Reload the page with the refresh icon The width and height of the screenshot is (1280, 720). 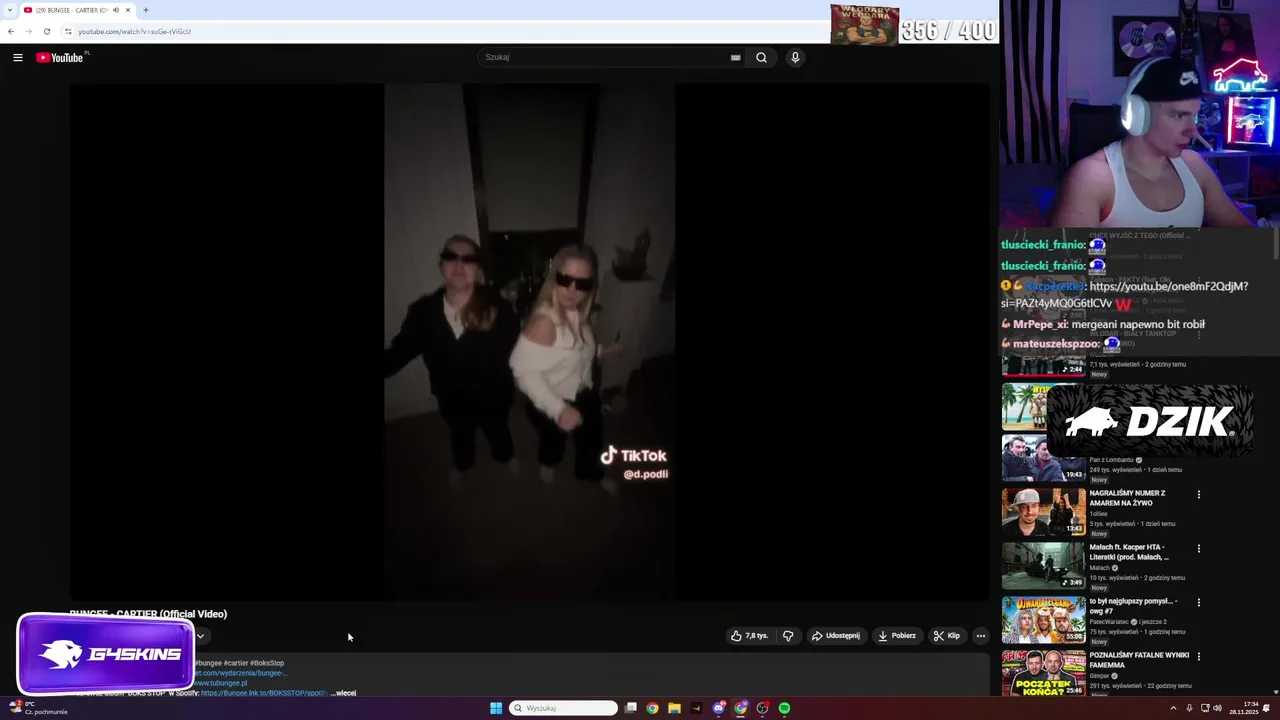[x=46, y=31]
